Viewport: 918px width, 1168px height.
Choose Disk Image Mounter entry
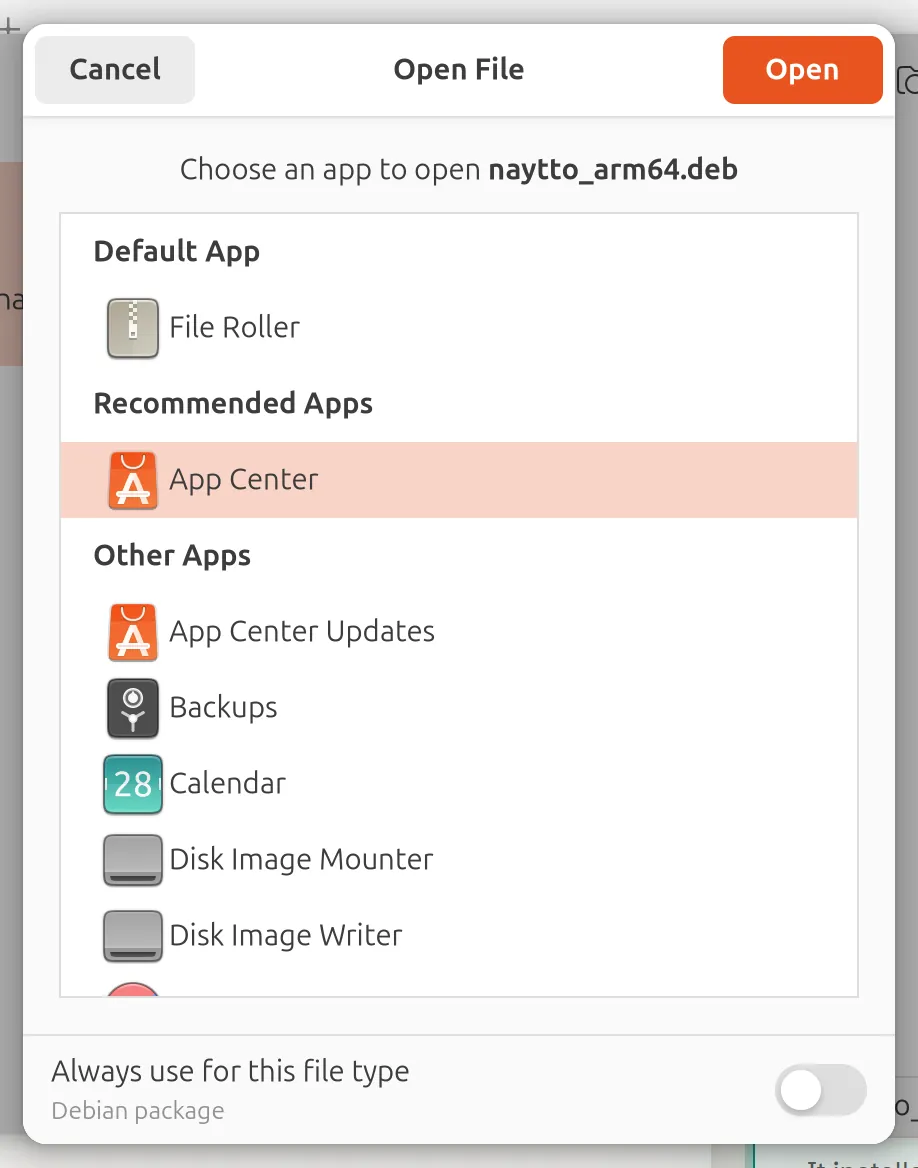click(x=459, y=860)
